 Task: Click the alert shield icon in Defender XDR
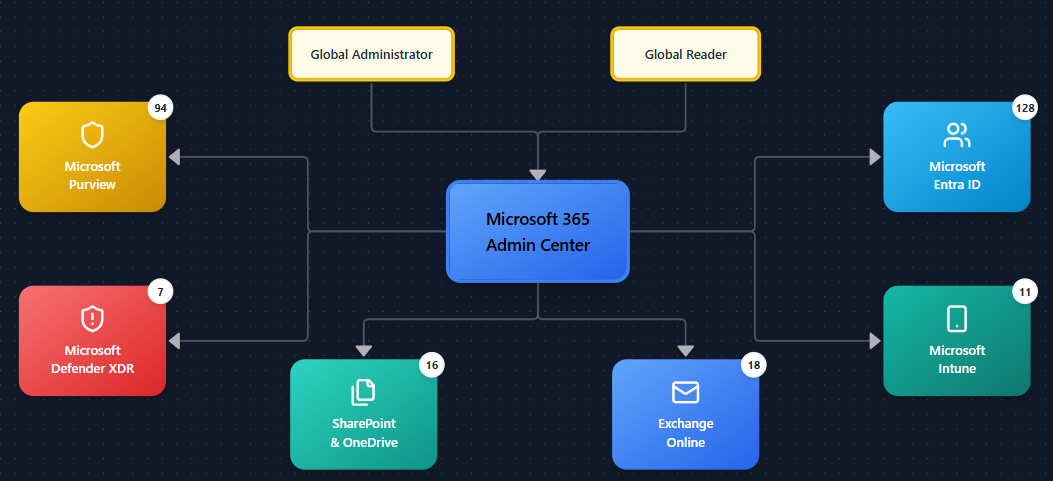pos(92,319)
